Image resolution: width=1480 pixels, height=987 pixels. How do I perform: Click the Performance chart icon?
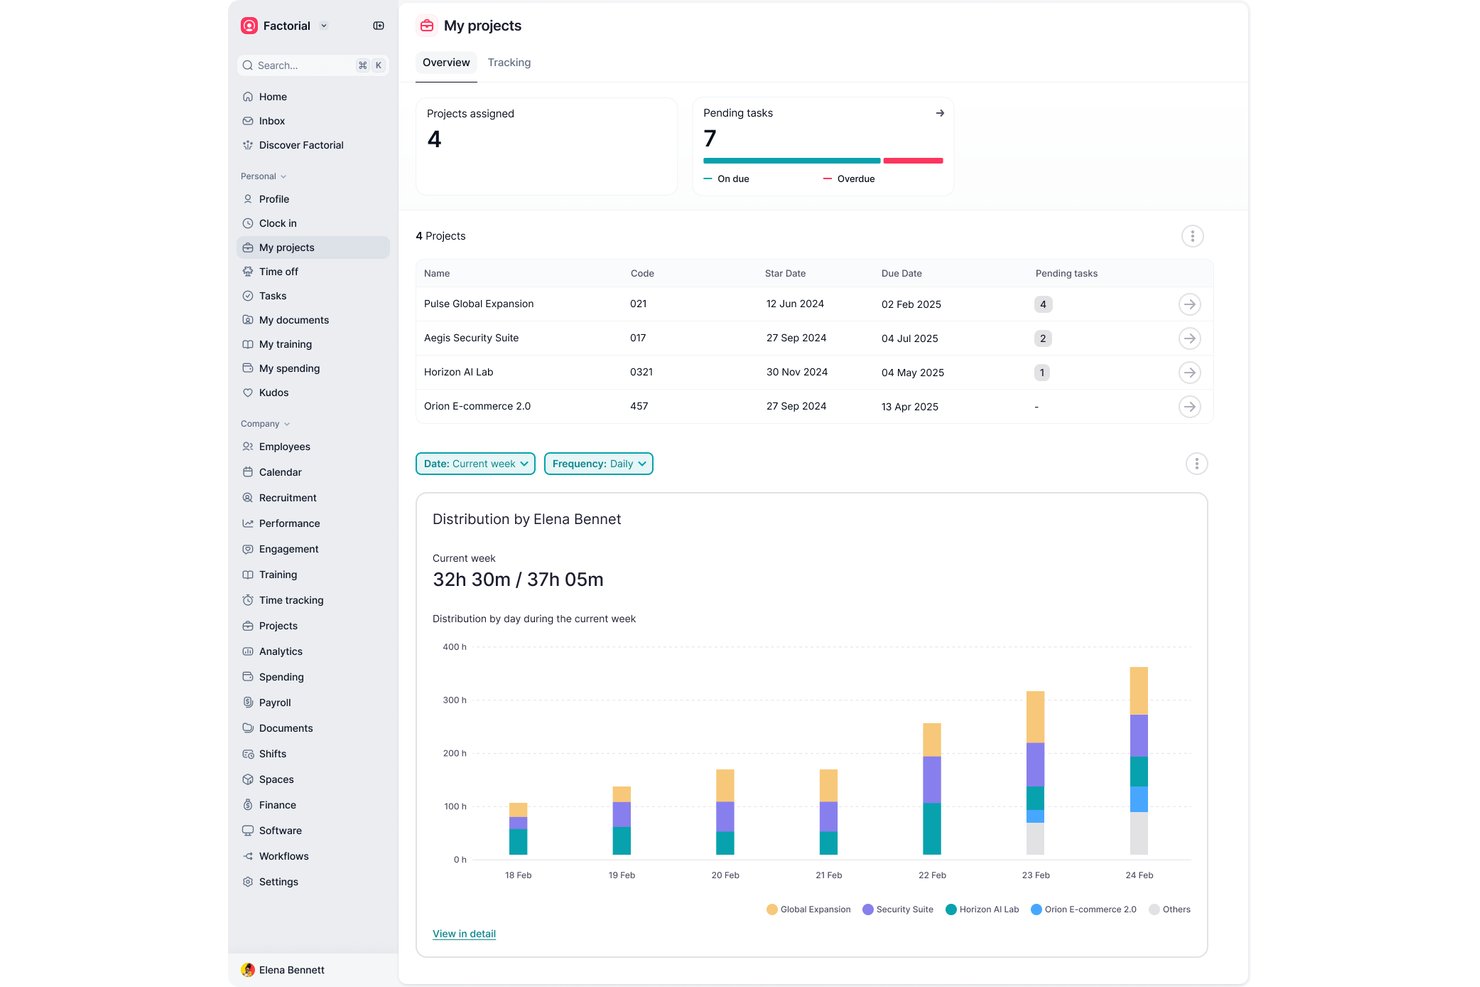[248, 523]
